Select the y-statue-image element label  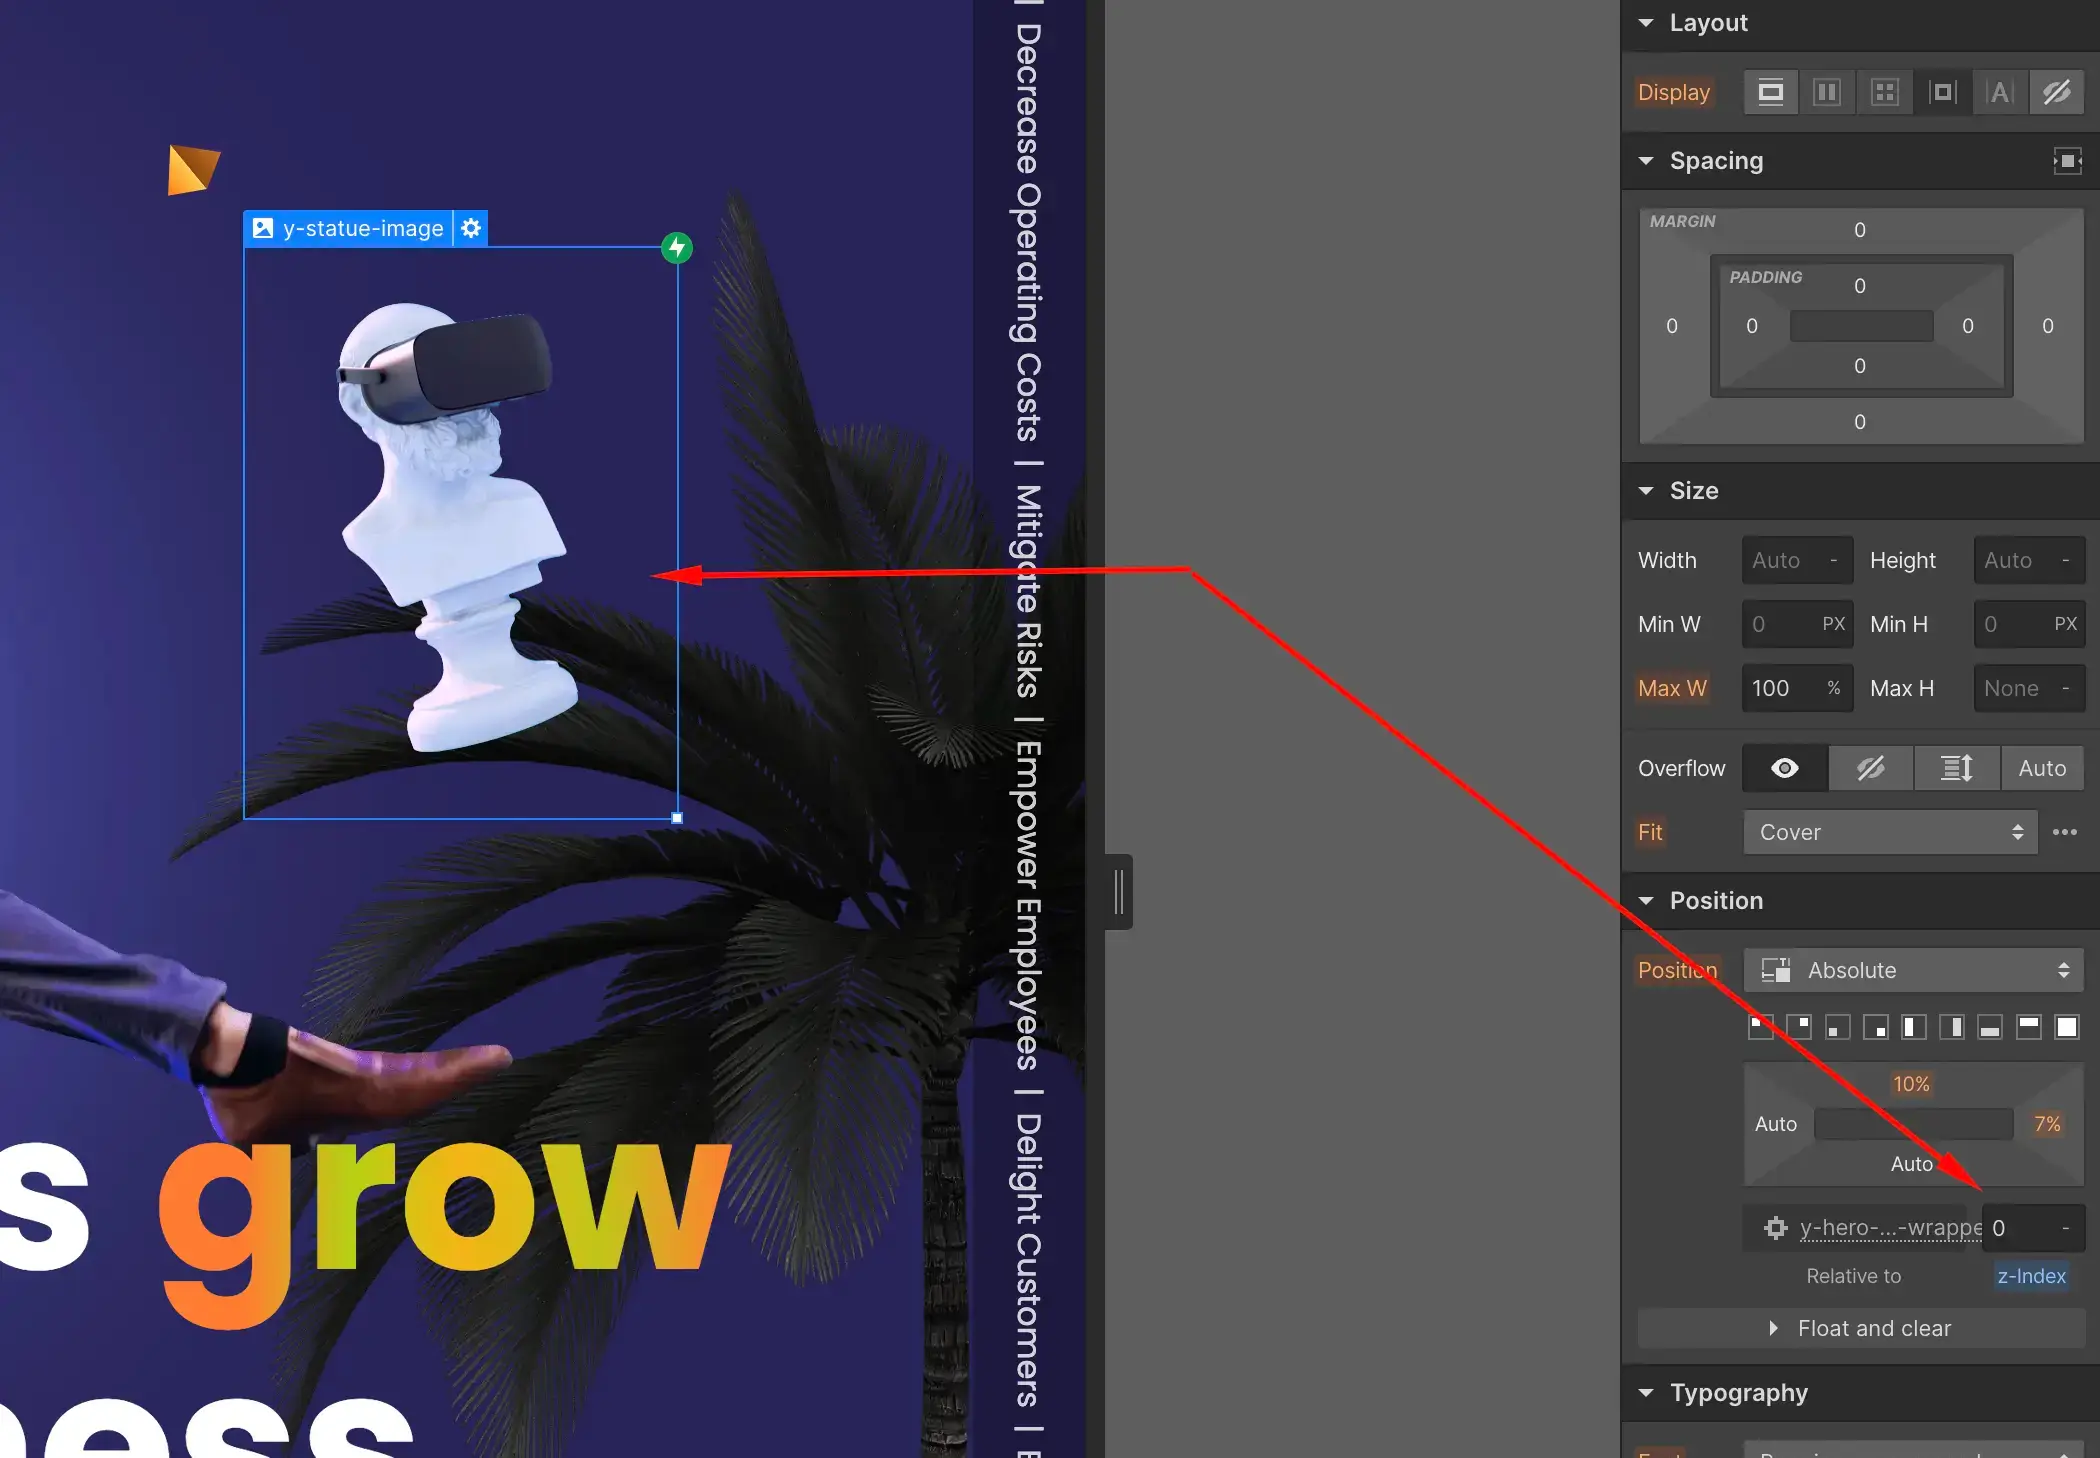click(x=349, y=228)
